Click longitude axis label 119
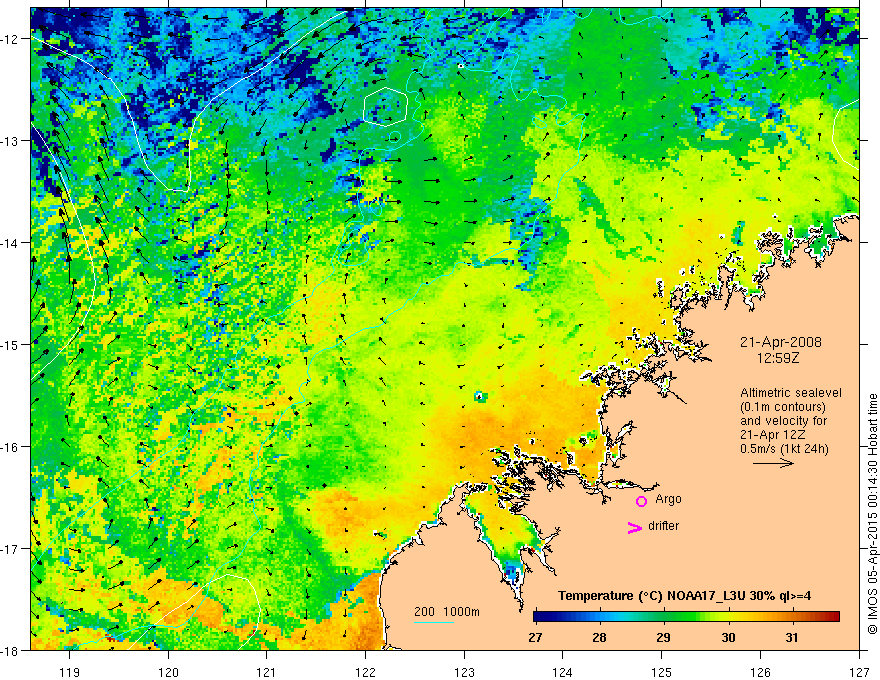Image resolution: width=880 pixels, height=680 pixels. tap(70, 672)
